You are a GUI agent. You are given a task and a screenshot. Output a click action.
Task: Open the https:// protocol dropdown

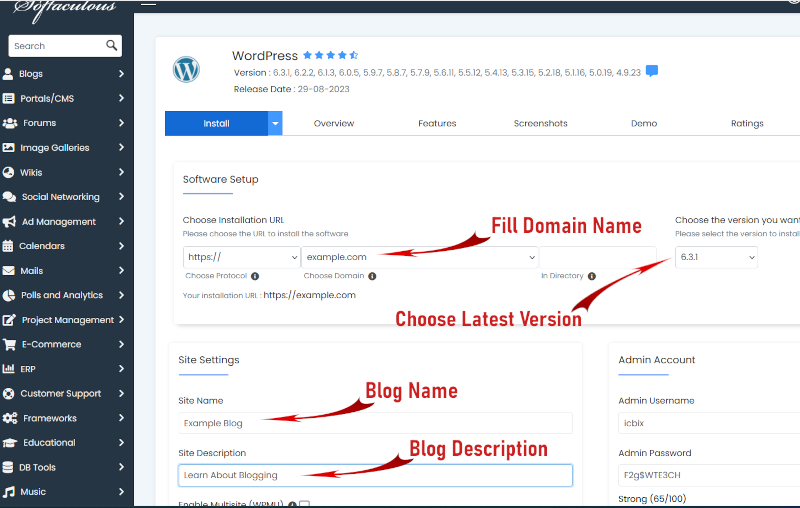click(x=242, y=257)
